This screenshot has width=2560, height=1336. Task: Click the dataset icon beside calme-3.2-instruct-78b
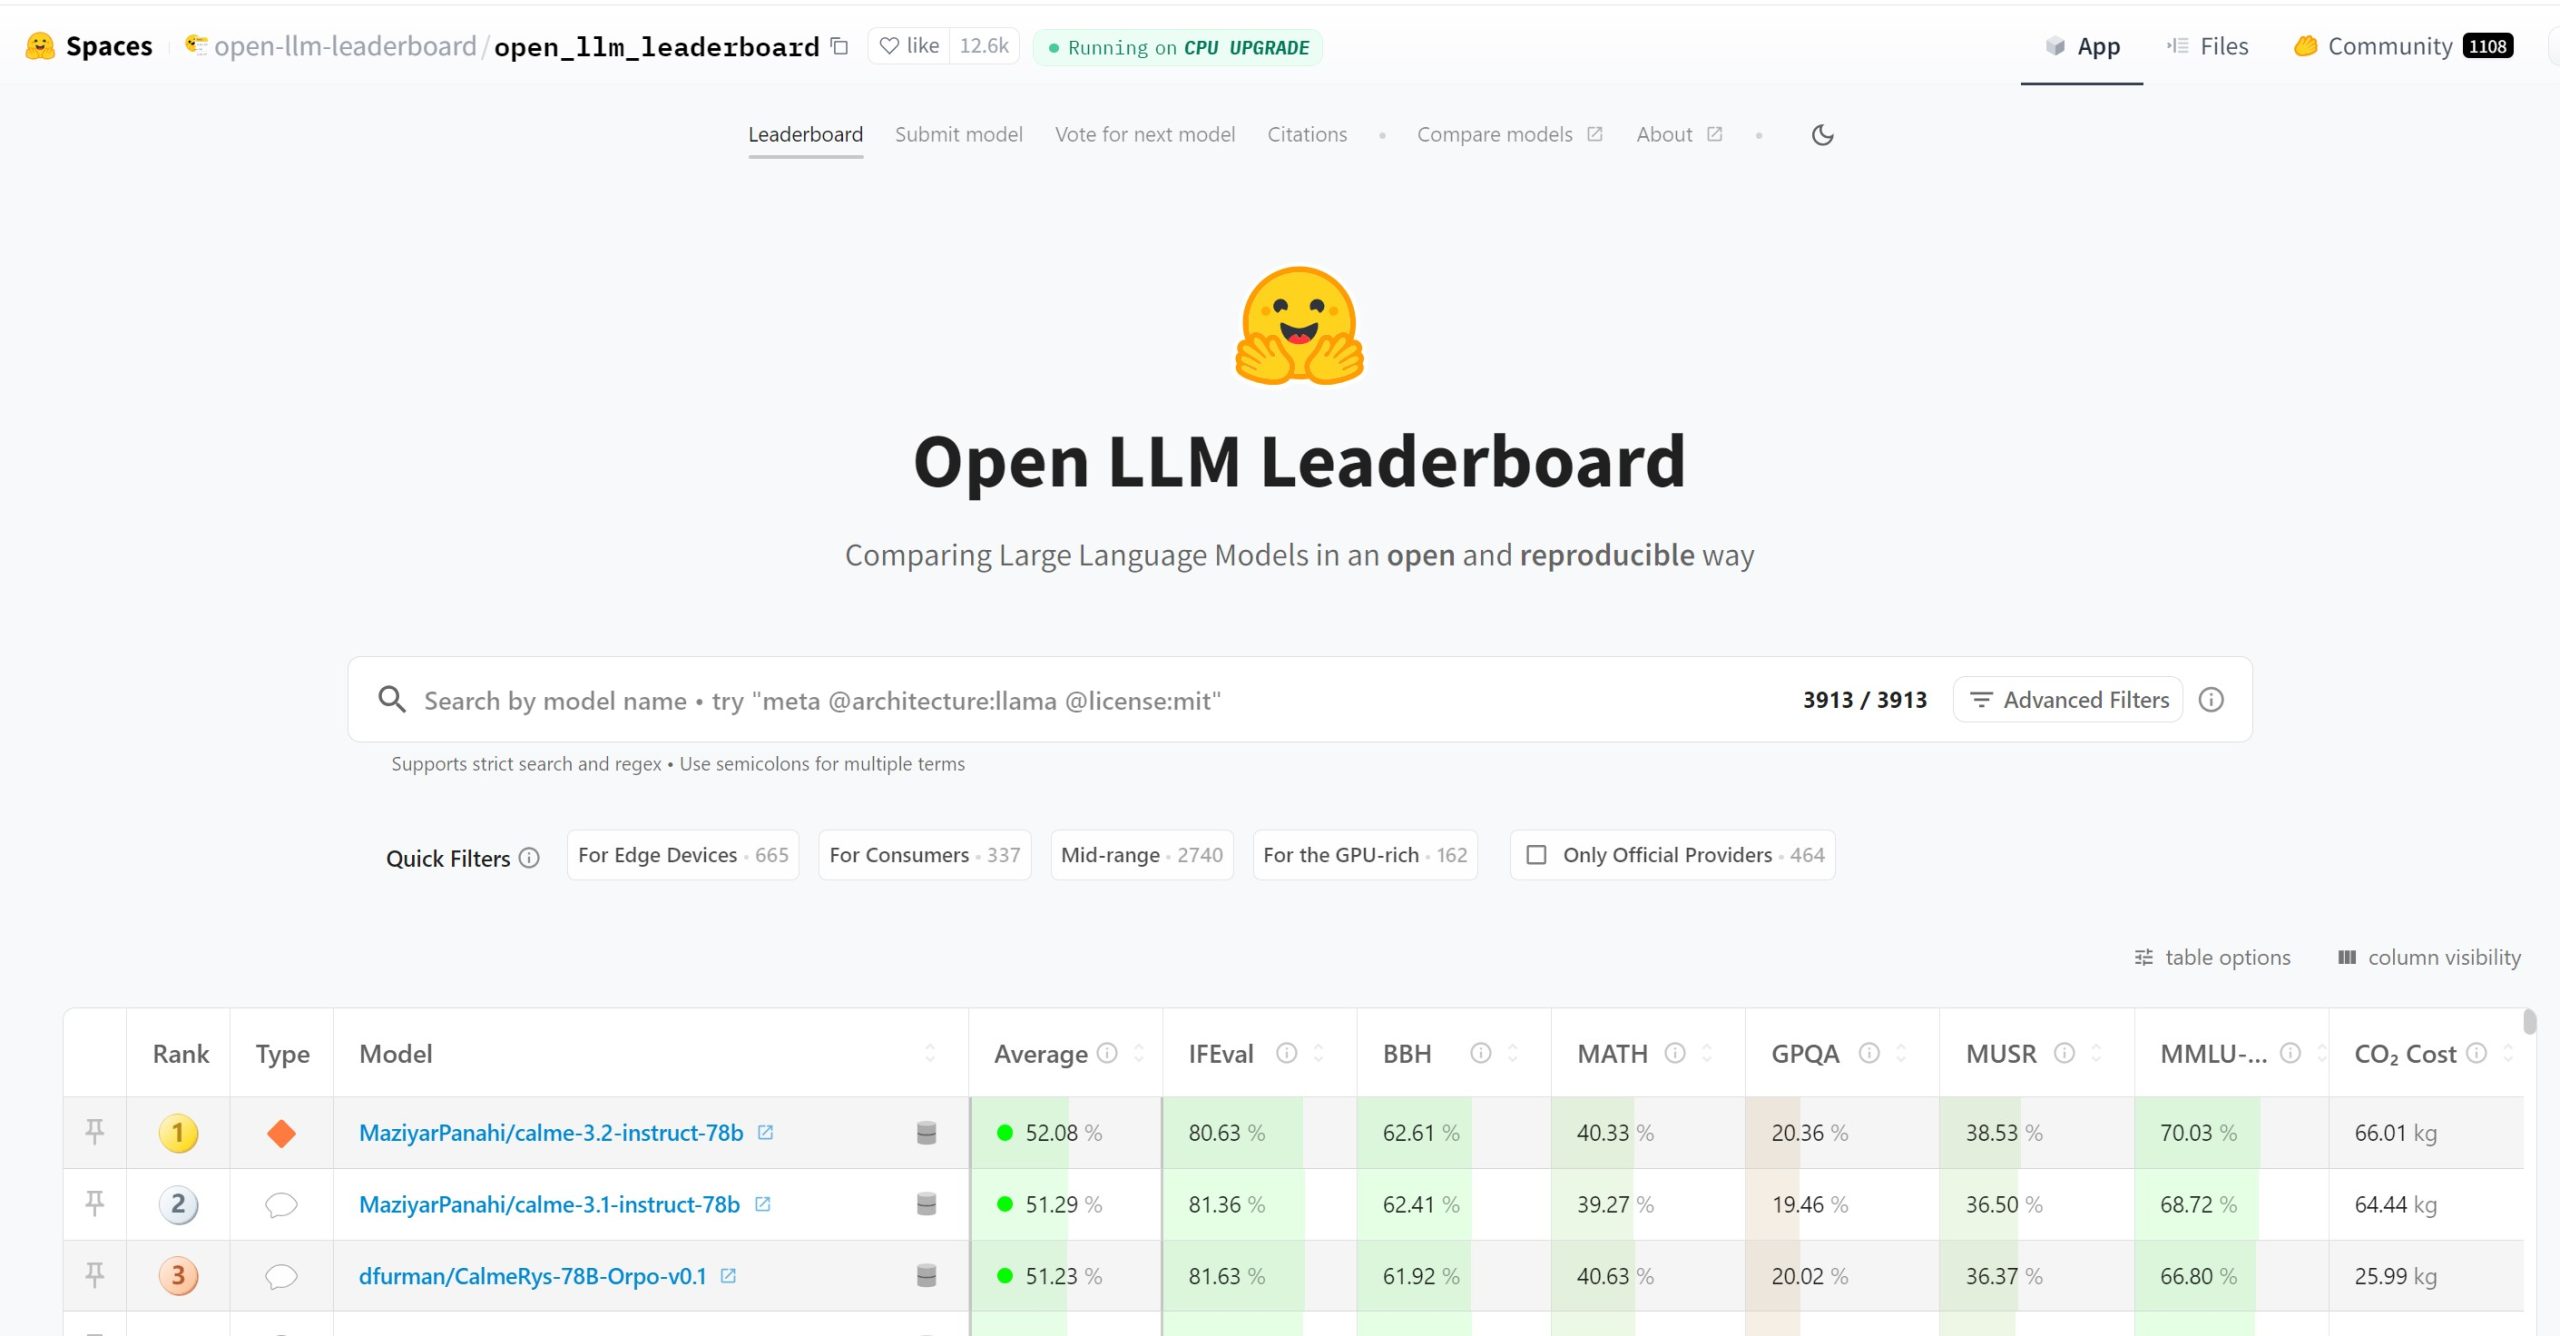click(925, 1133)
